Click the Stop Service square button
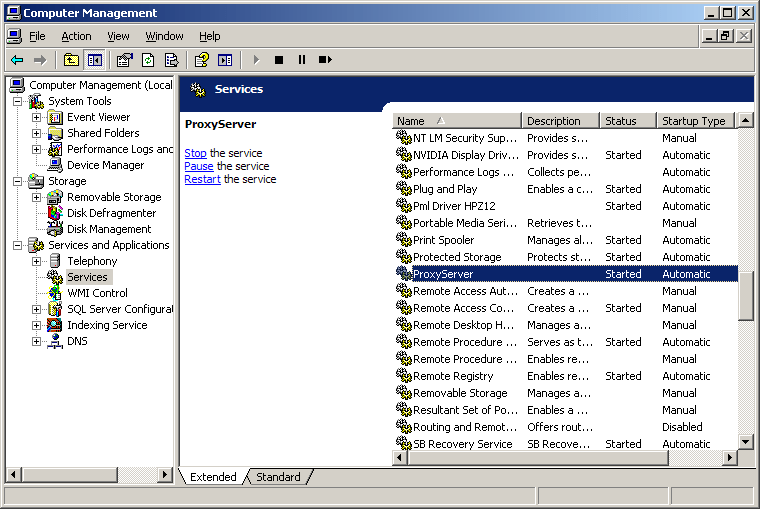Image resolution: width=760 pixels, height=509 pixels. [279, 60]
